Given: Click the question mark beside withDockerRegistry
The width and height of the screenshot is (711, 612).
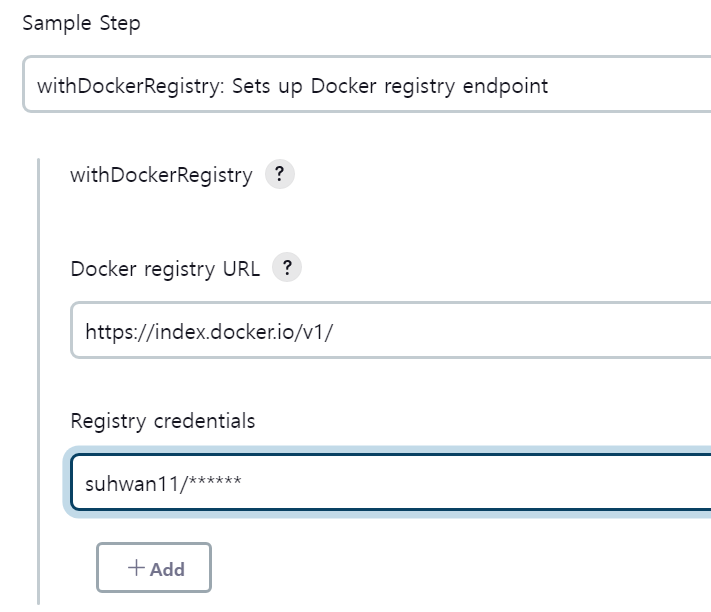Looking at the screenshot, I should [280, 174].
